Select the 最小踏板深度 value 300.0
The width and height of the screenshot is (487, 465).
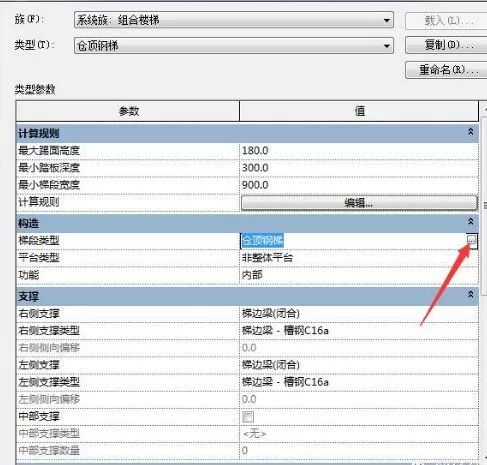pos(255,168)
